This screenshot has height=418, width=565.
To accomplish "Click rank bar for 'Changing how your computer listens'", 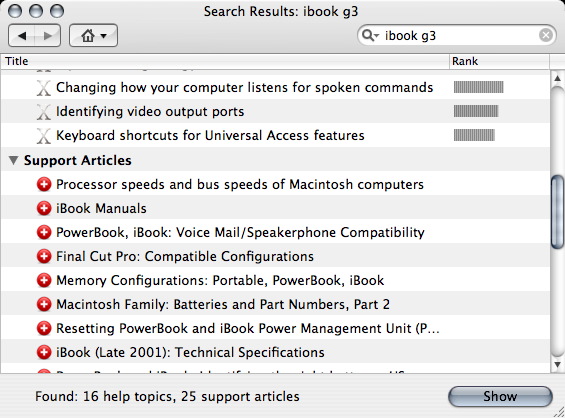I will [x=479, y=87].
